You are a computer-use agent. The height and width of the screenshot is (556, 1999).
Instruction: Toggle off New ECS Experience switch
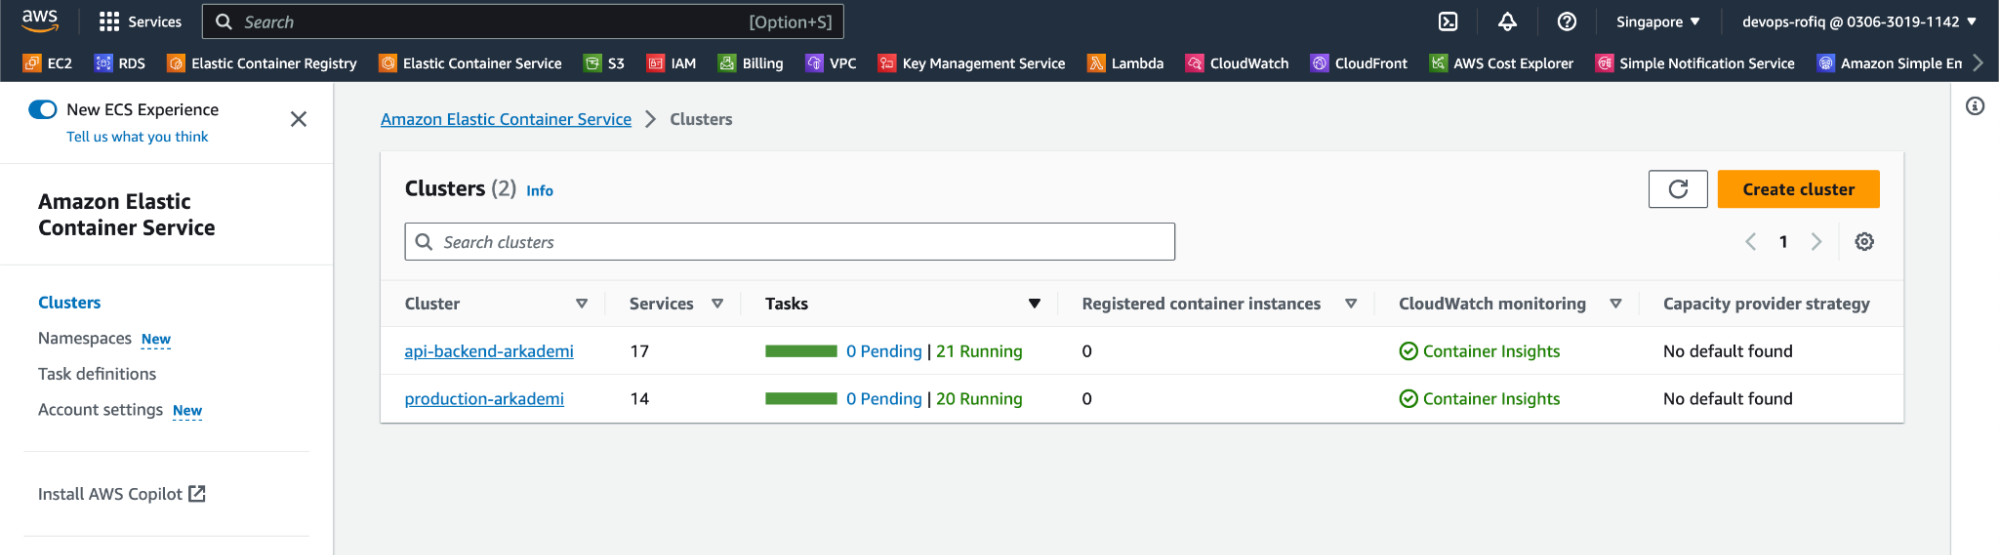pyautogui.click(x=43, y=109)
